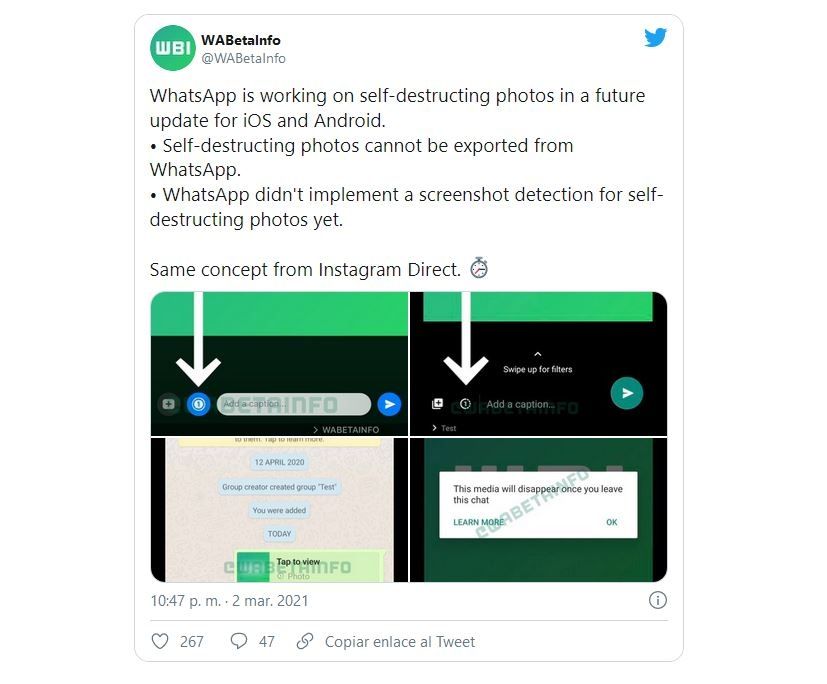Image resolution: width=827 pixels, height=684 pixels.
Task: Click the WABetaInfo display name
Action: click(241, 40)
